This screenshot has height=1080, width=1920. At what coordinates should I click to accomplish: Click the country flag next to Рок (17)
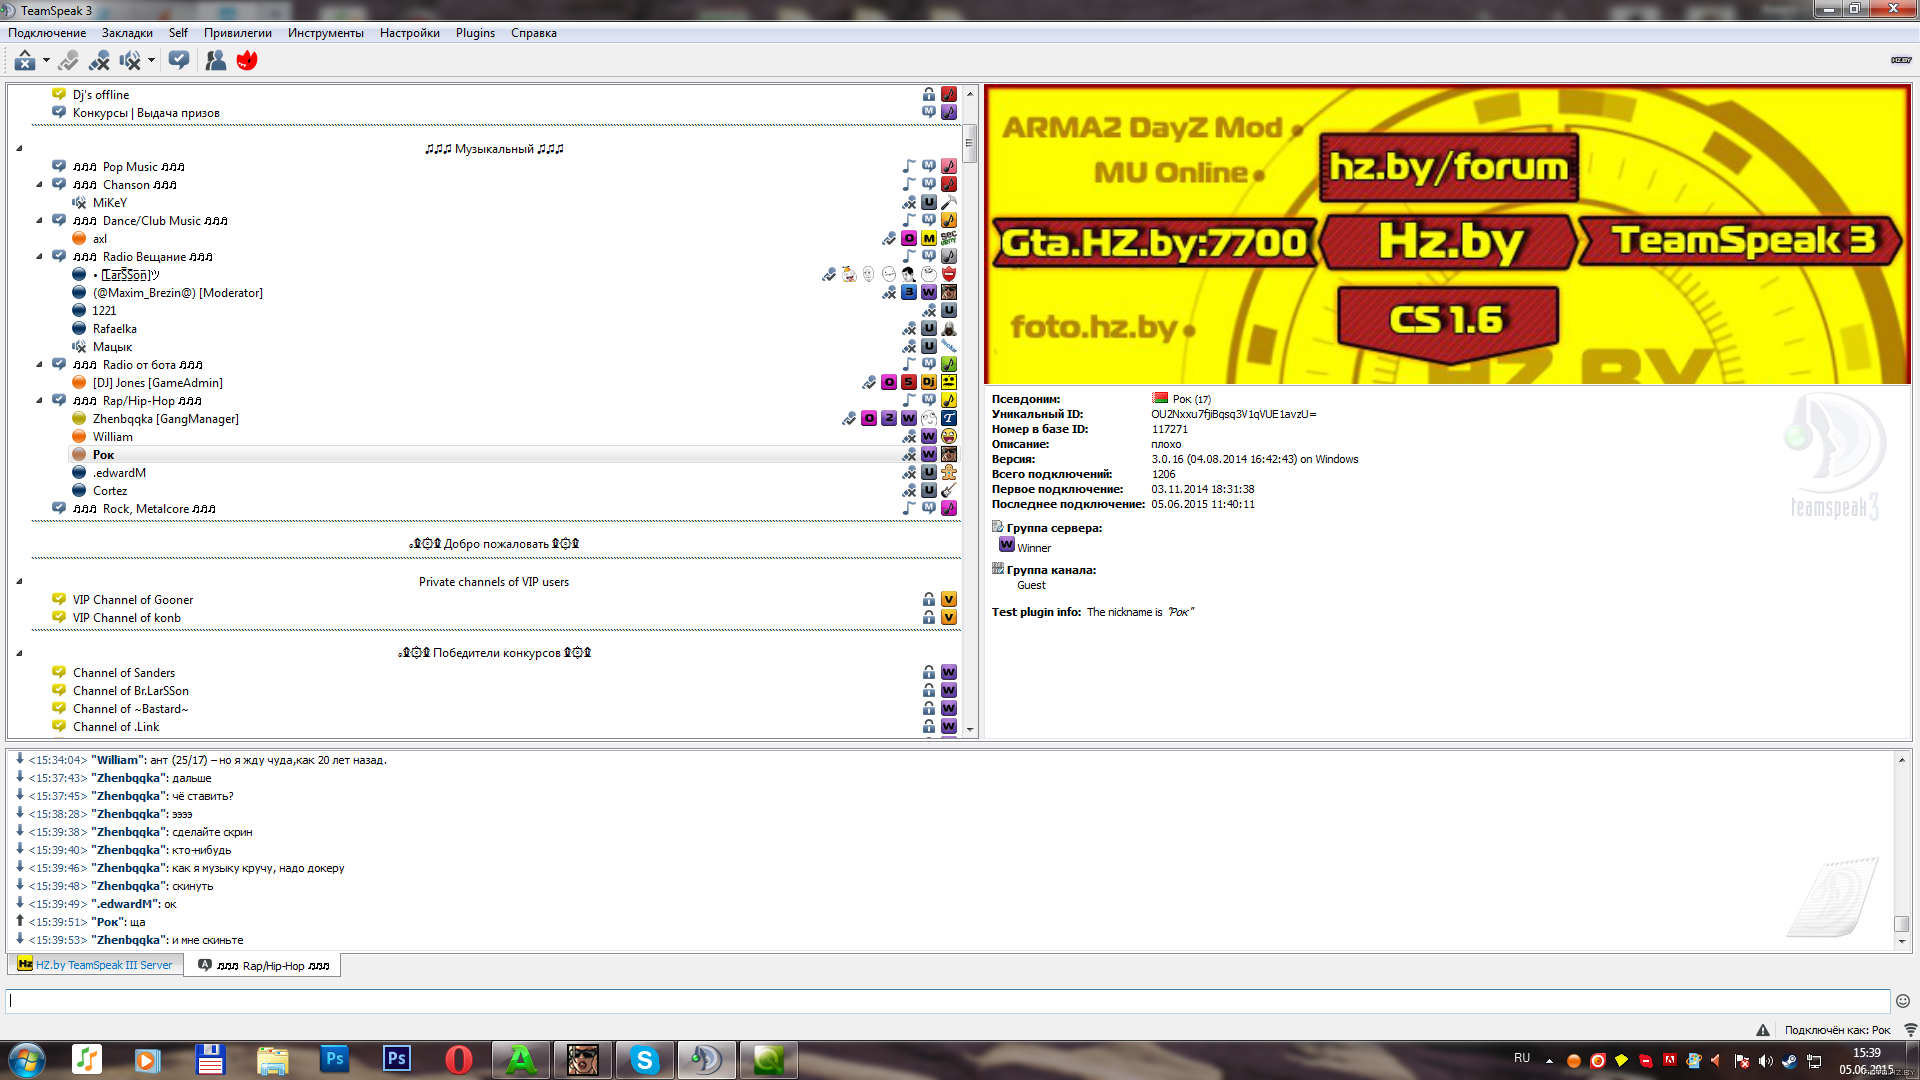tap(1160, 398)
